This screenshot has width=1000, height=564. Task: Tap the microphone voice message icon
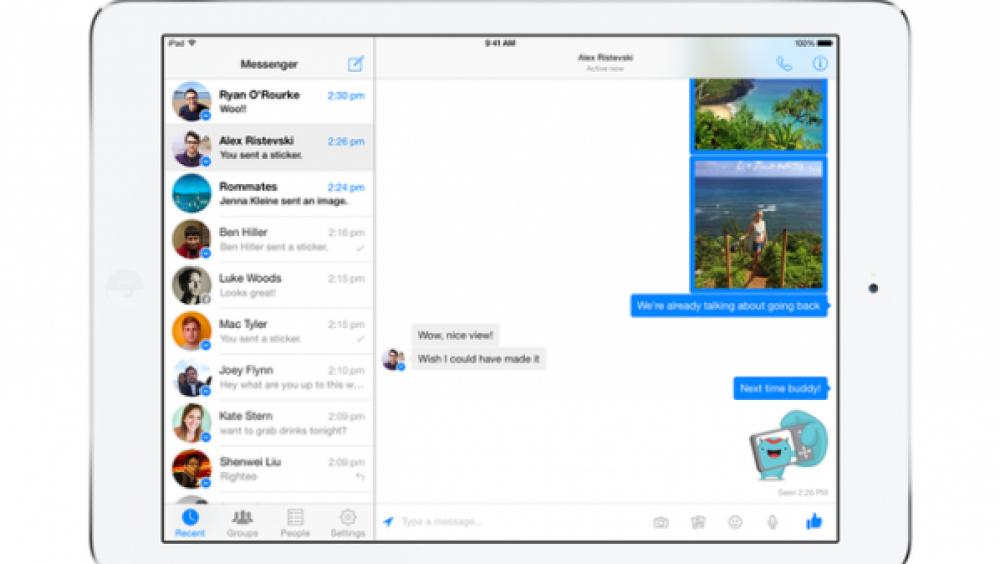772,522
